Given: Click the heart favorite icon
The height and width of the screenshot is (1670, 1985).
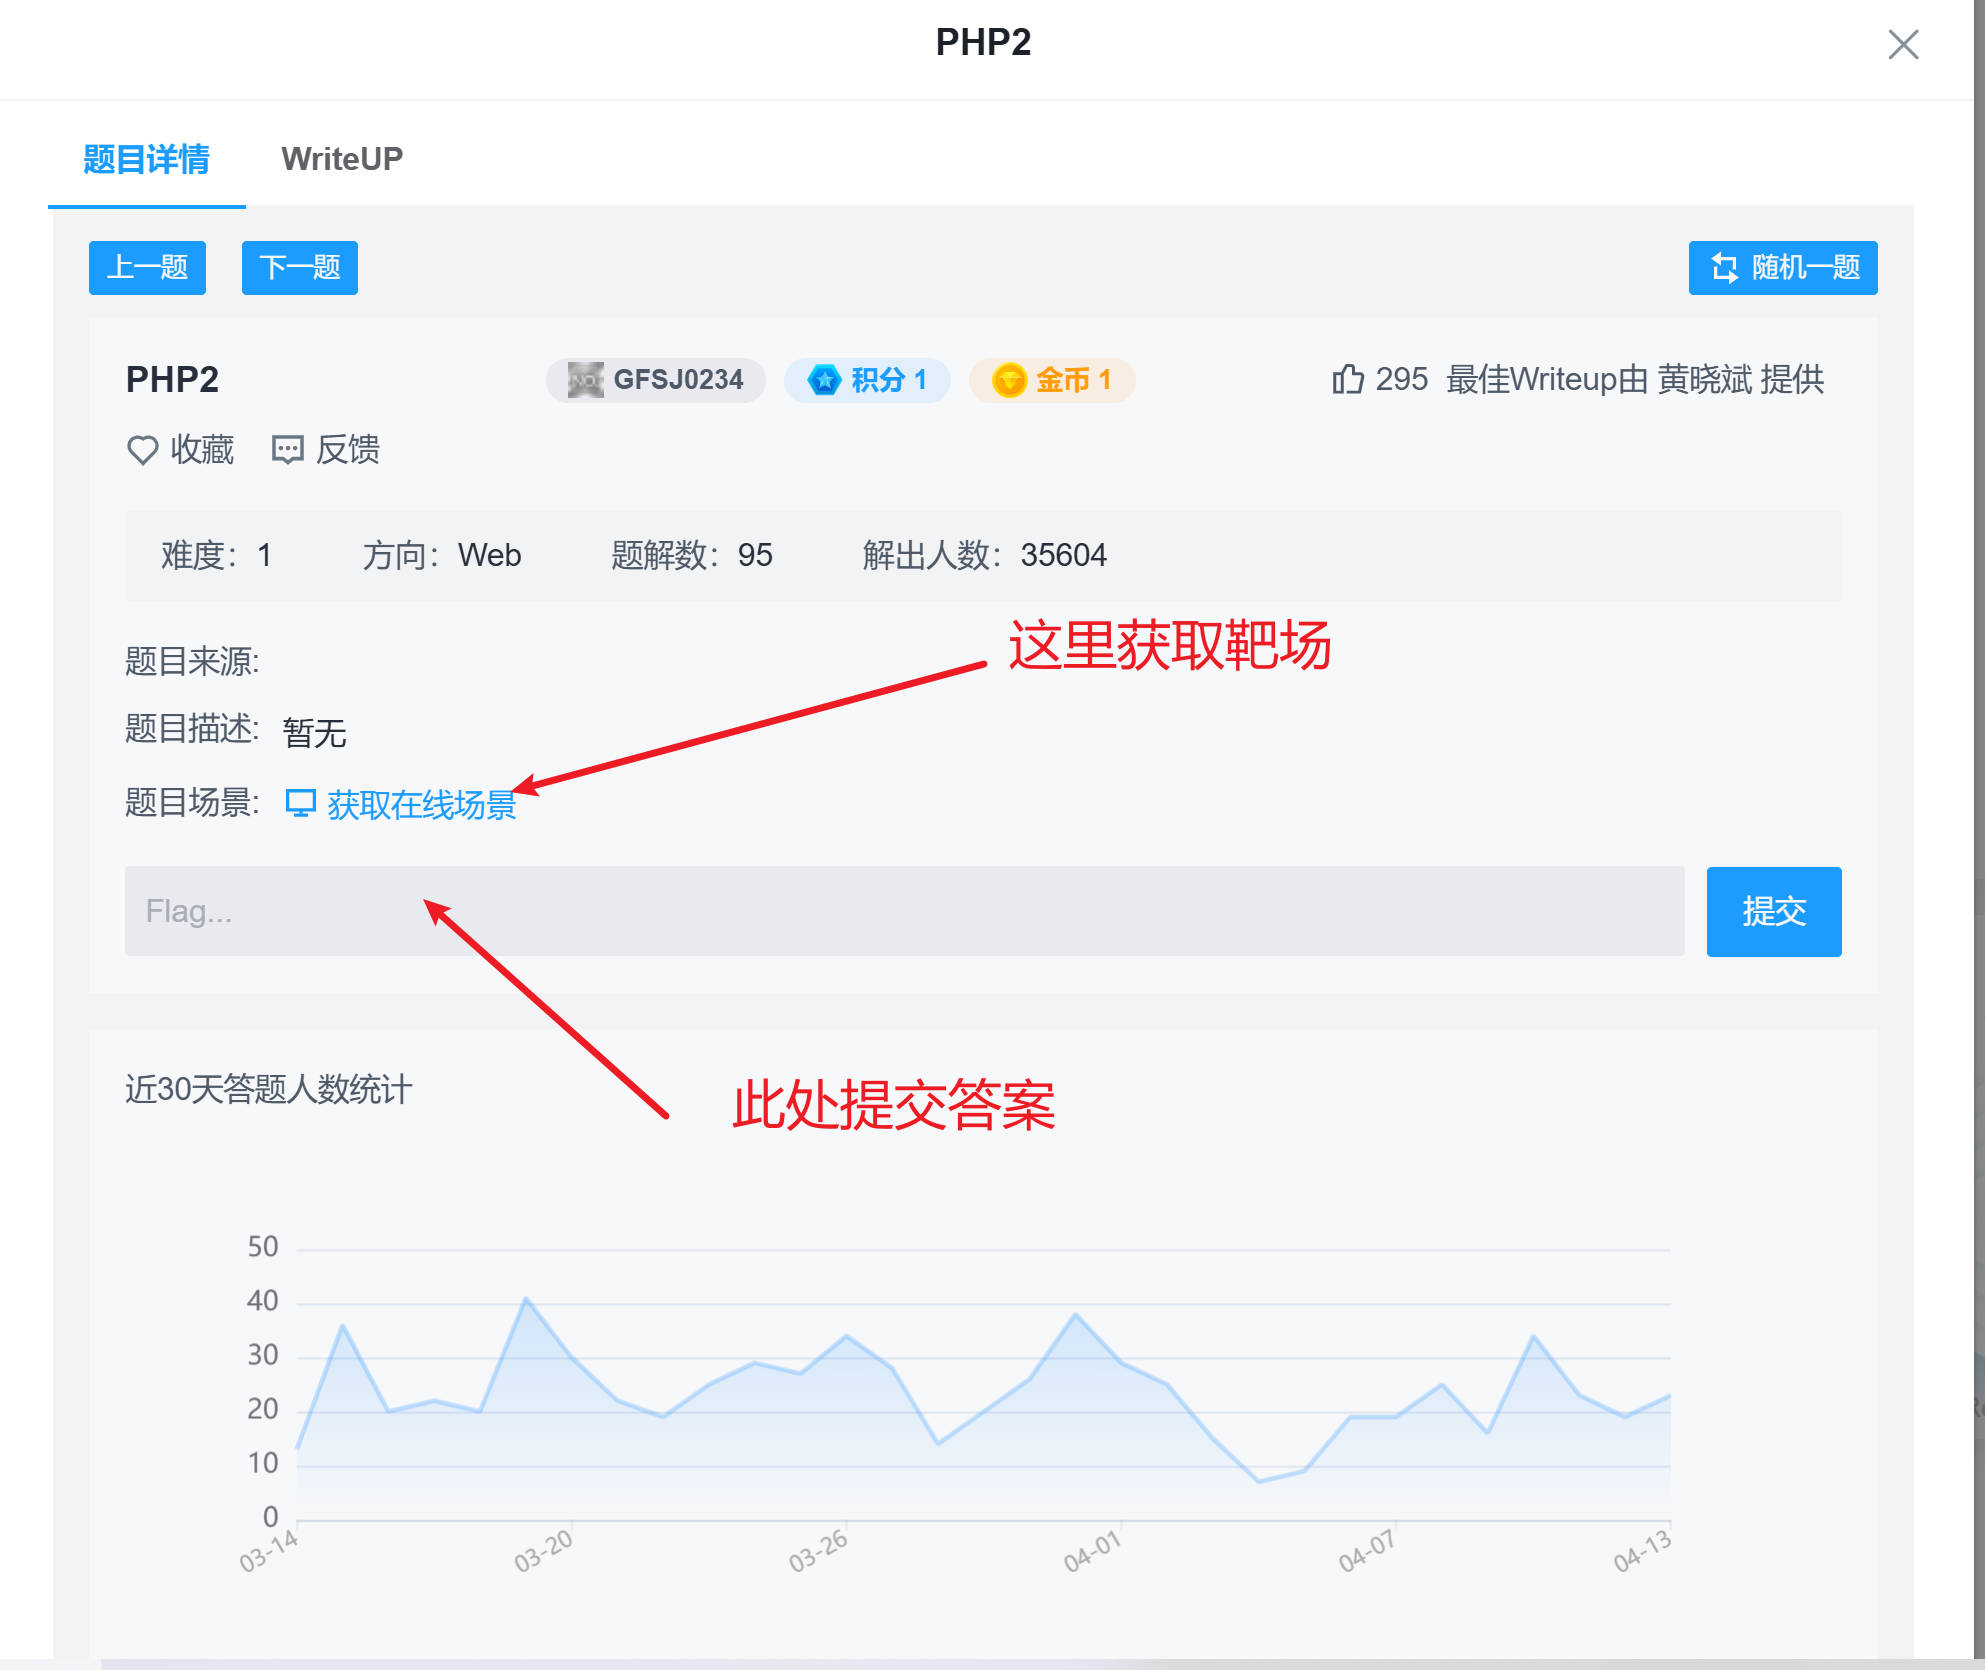Looking at the screenshot, I should pos(142,450).
